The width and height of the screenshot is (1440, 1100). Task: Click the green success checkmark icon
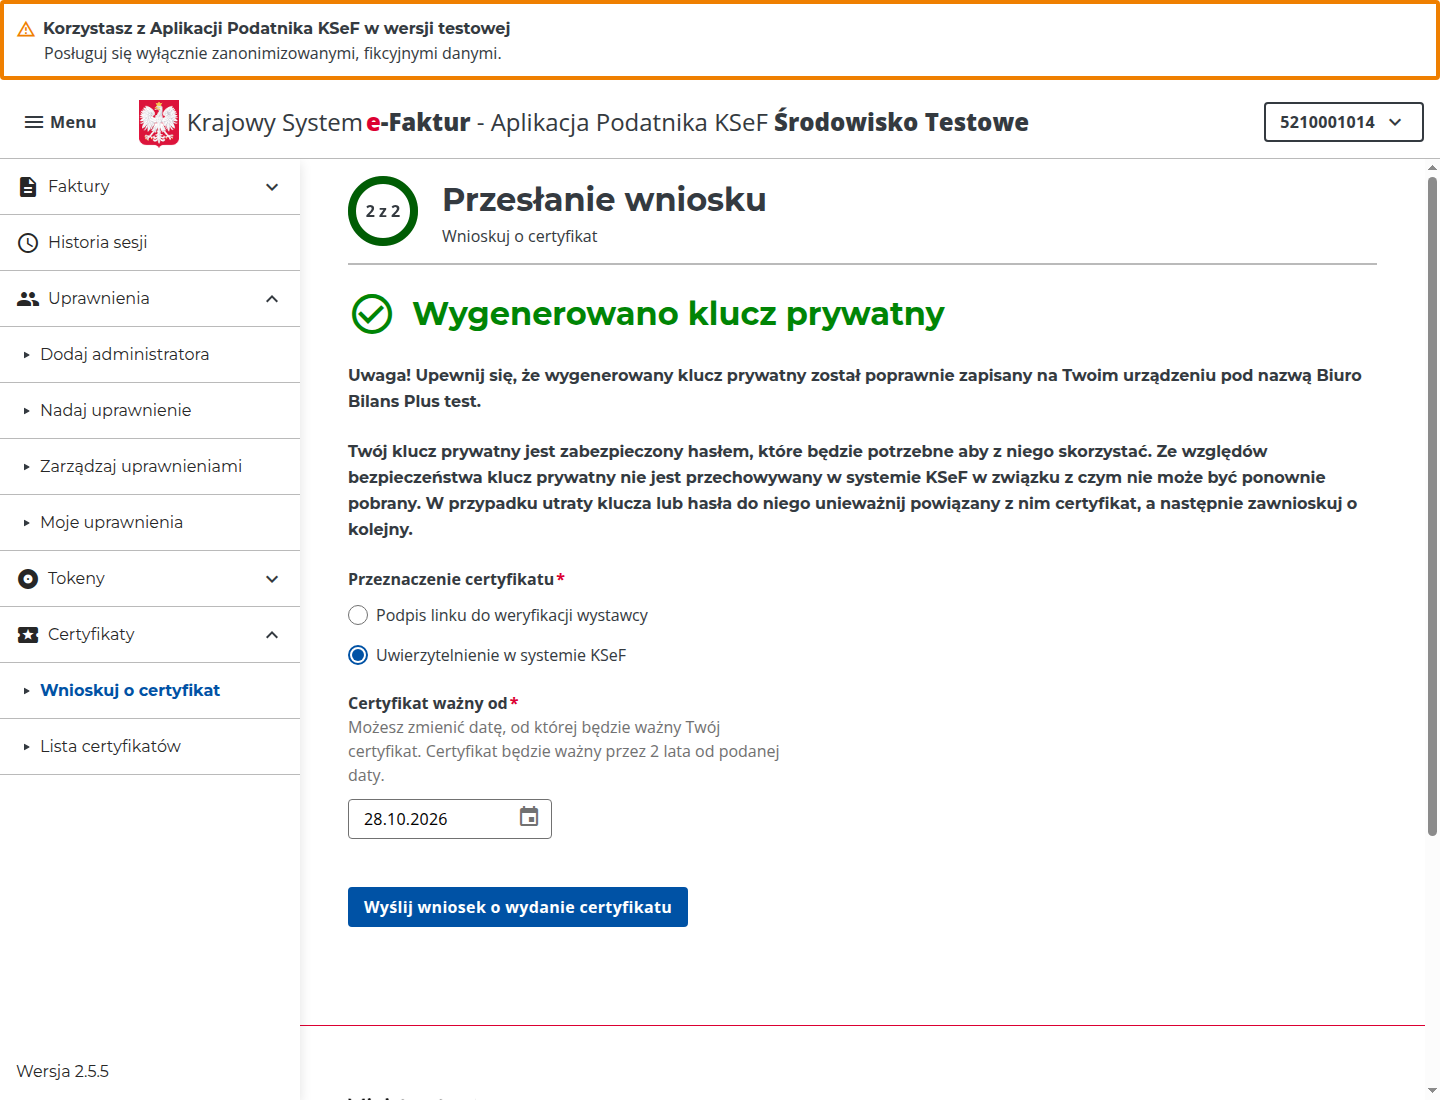click(x=372, y=314)
